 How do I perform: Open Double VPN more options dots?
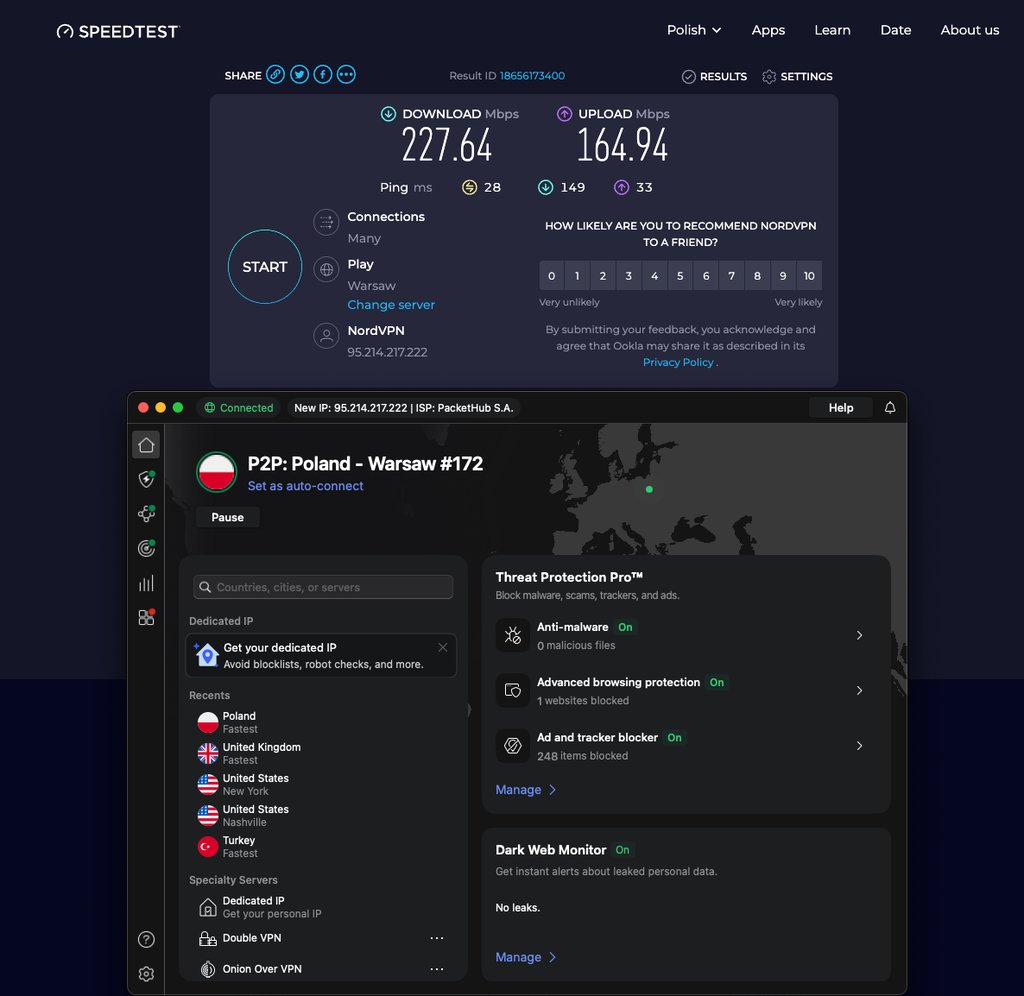437,938
